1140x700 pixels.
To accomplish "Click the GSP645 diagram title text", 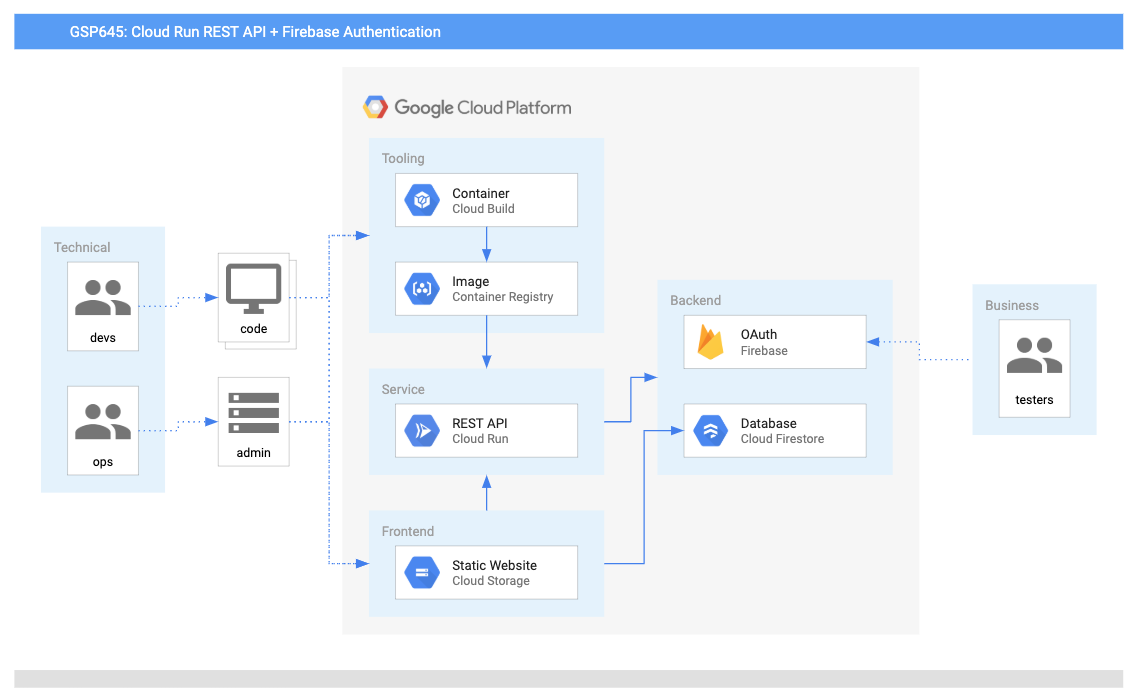I will pos(255,32).
